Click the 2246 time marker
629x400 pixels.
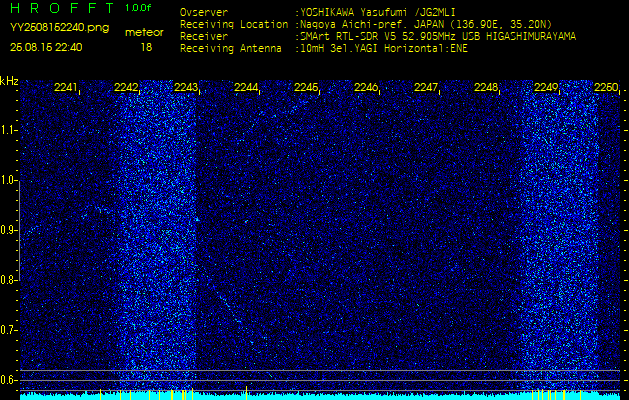pos(366,87)
